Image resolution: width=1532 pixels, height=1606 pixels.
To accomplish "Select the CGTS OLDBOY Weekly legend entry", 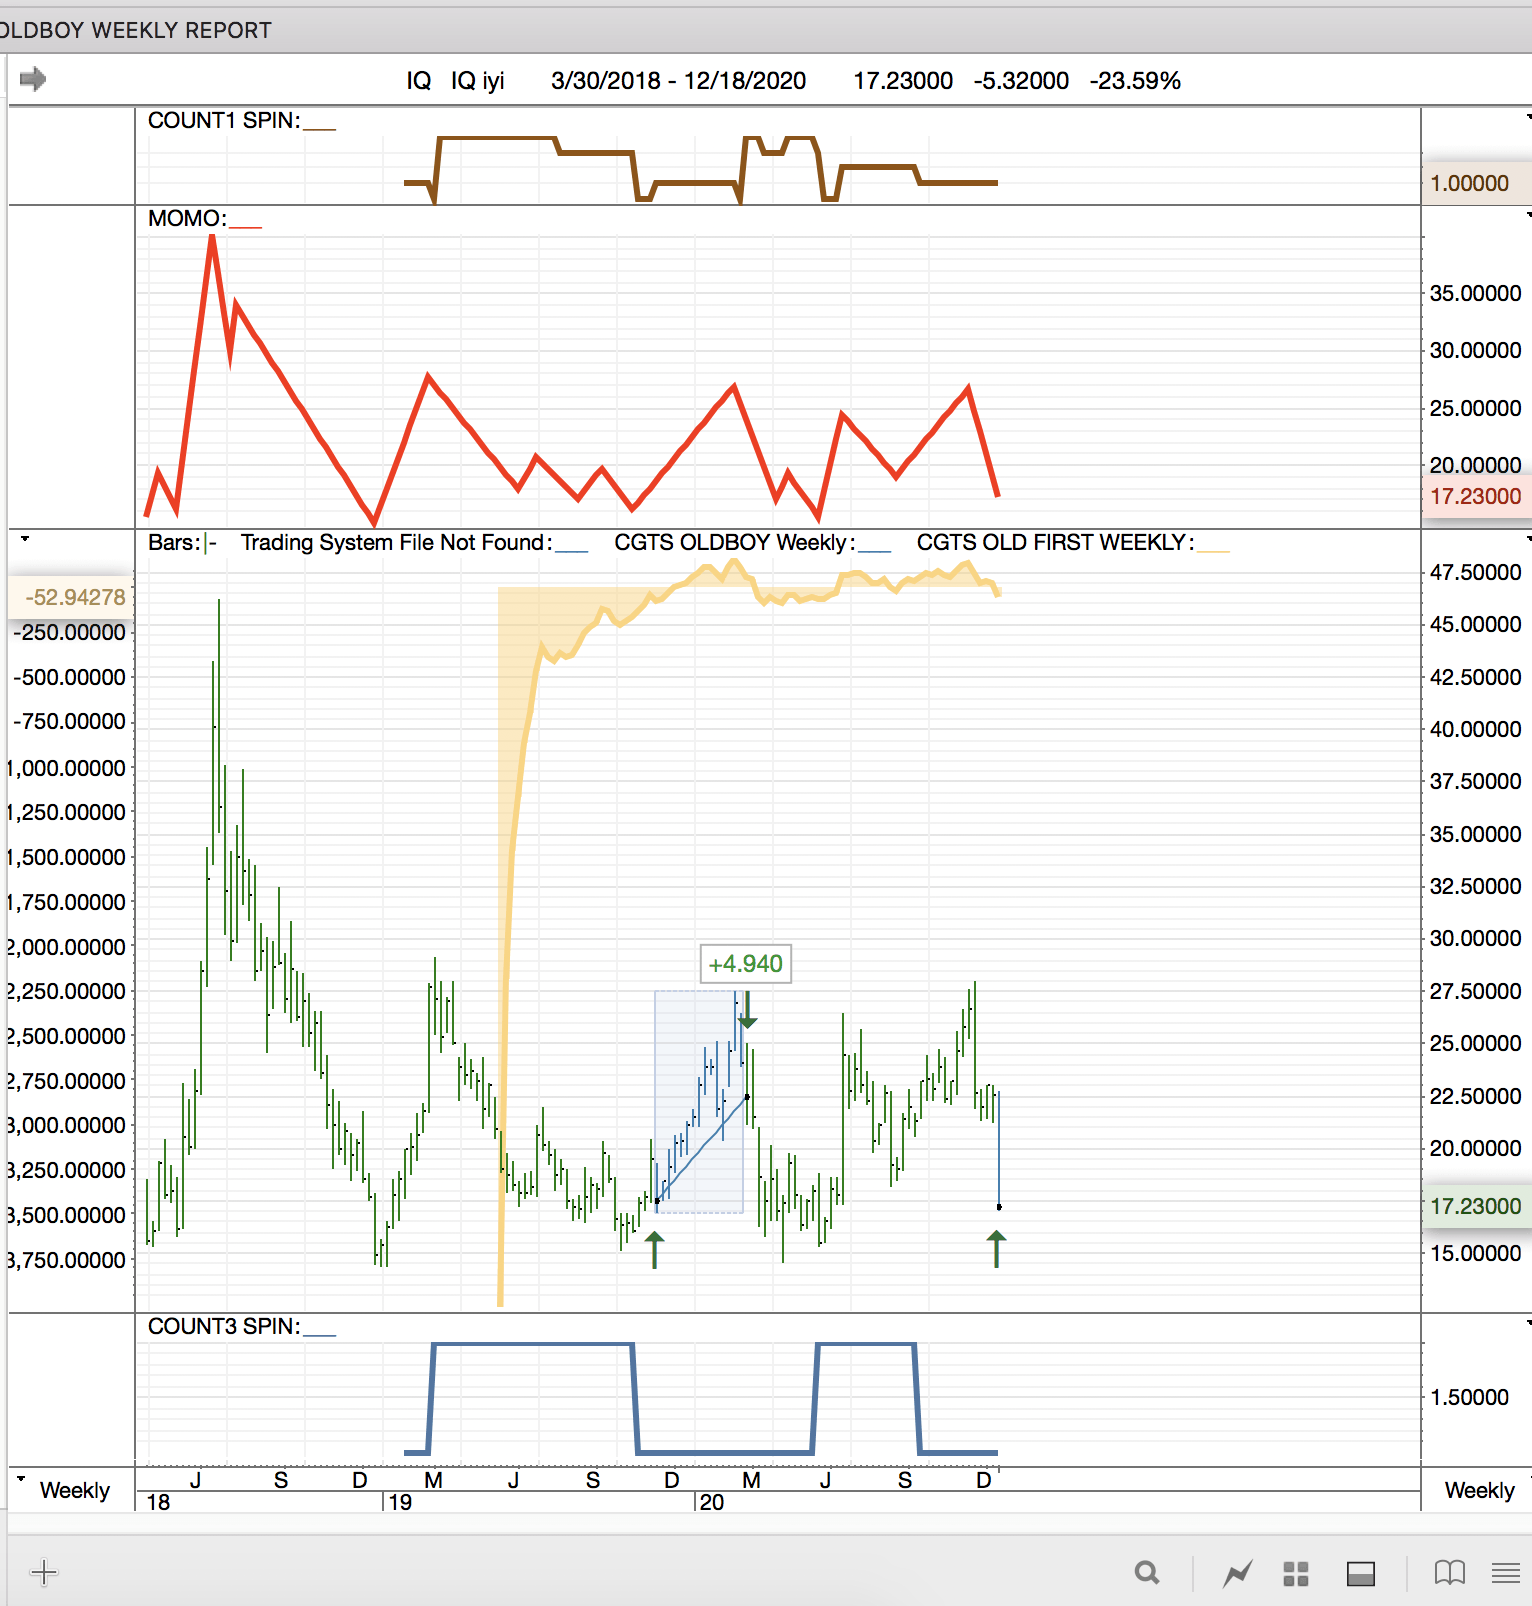I will coord(734,543).
